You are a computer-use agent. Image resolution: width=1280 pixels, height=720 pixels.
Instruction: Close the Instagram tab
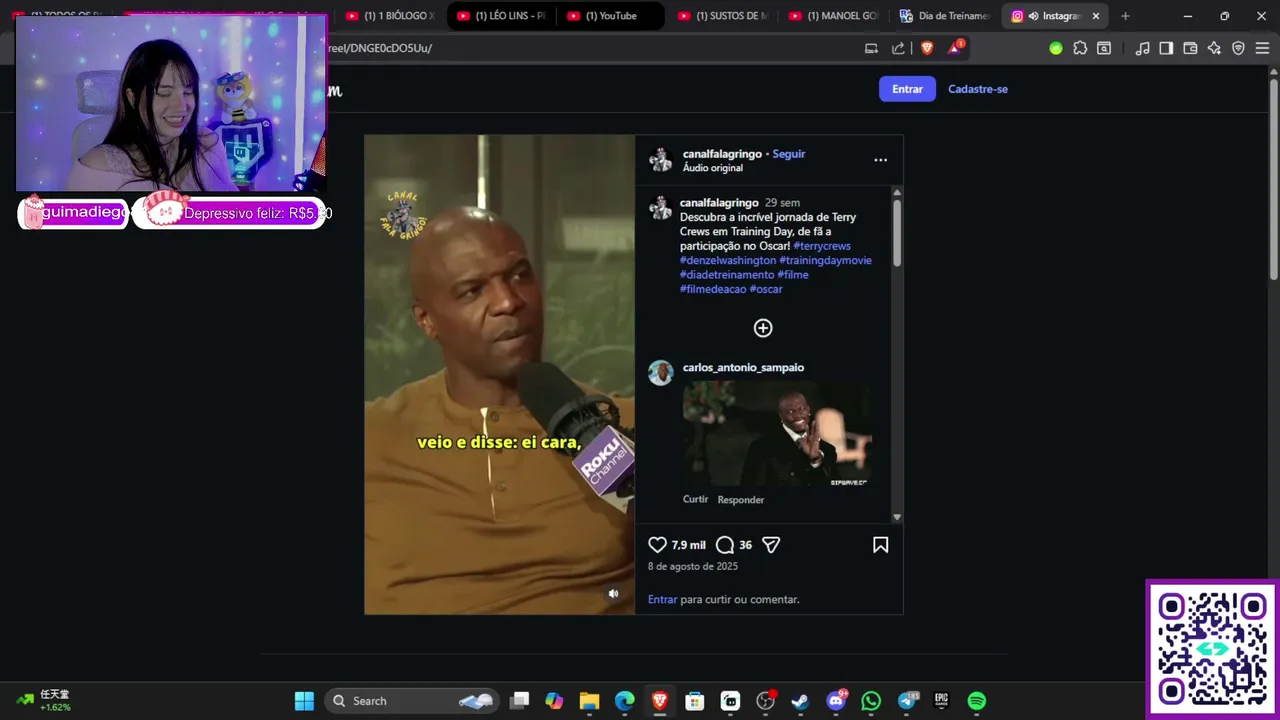(x=1096, y=16)
